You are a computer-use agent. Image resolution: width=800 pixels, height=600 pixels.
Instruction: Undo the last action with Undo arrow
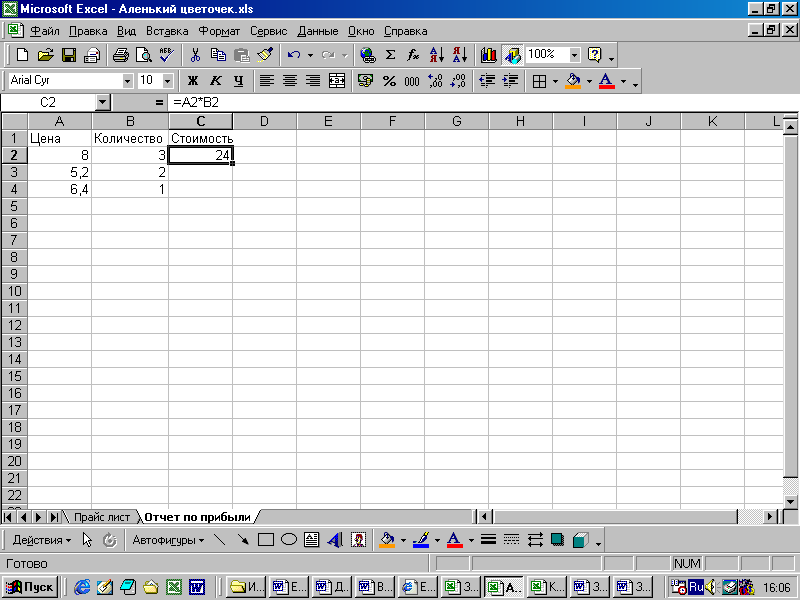point(293,55)
